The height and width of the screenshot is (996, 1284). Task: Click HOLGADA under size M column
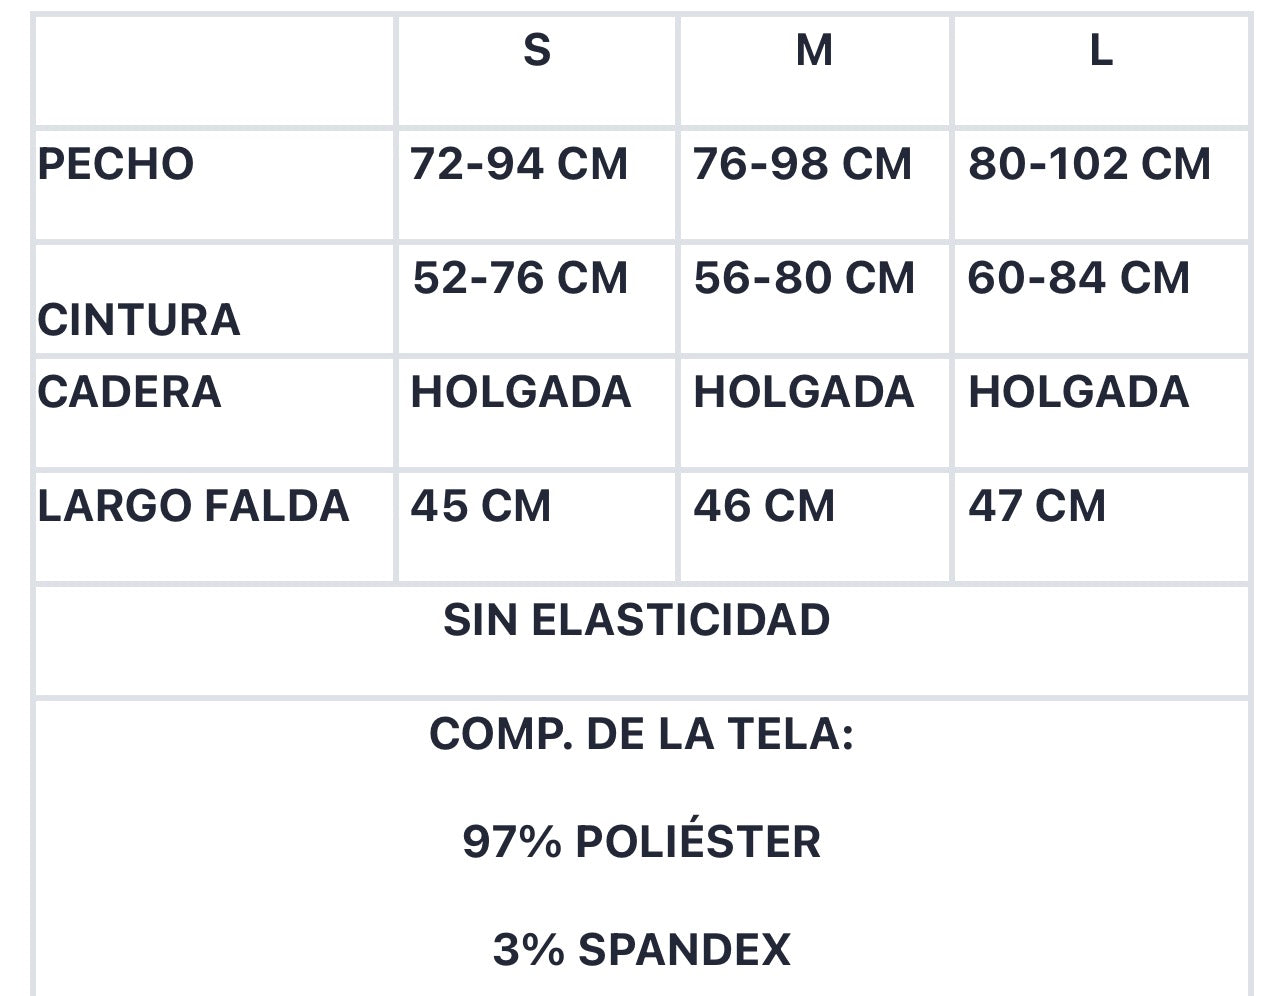[804, 392]
